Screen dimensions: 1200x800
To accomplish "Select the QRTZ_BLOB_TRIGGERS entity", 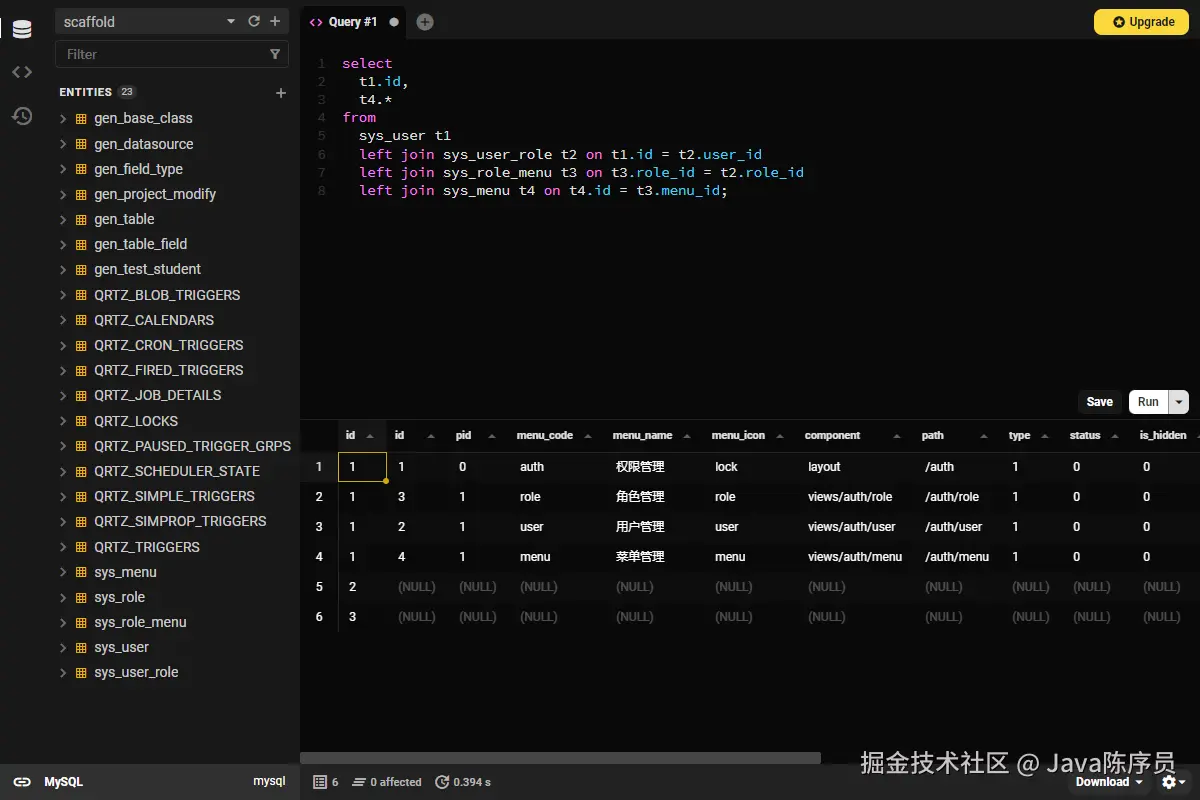I will [x=168, y=295].
